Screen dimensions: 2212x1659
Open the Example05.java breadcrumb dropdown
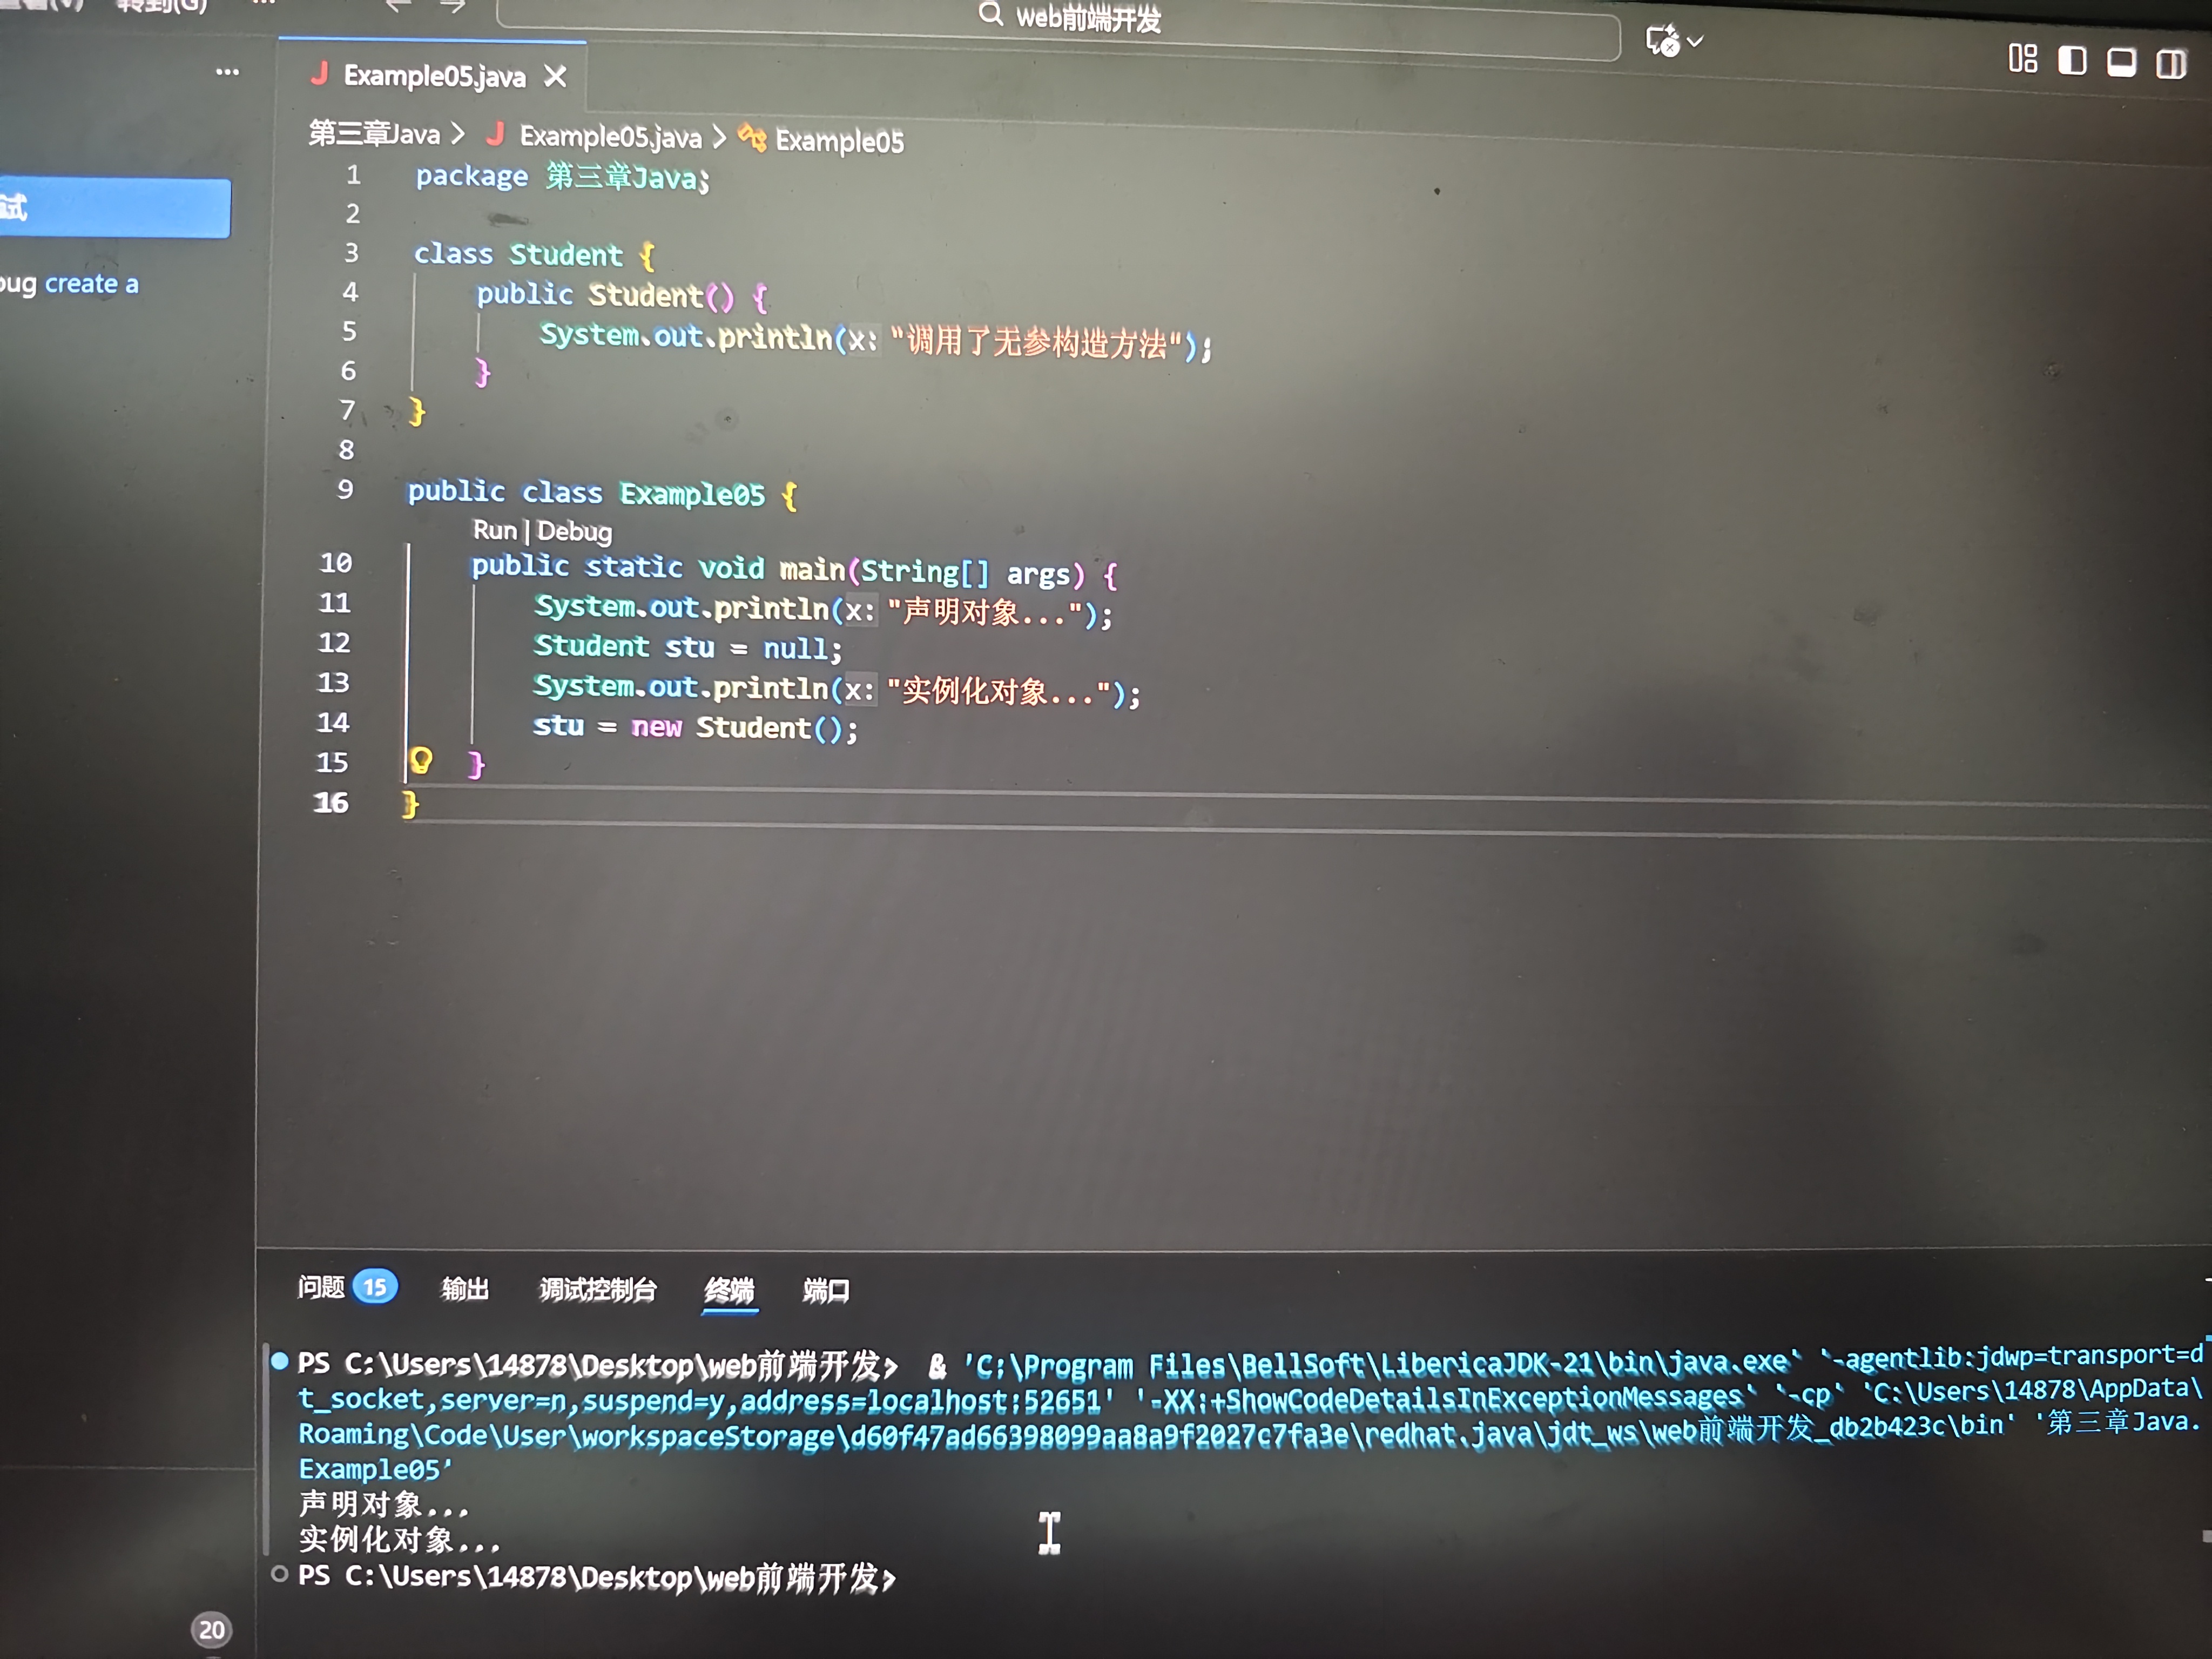click(610, 137)
